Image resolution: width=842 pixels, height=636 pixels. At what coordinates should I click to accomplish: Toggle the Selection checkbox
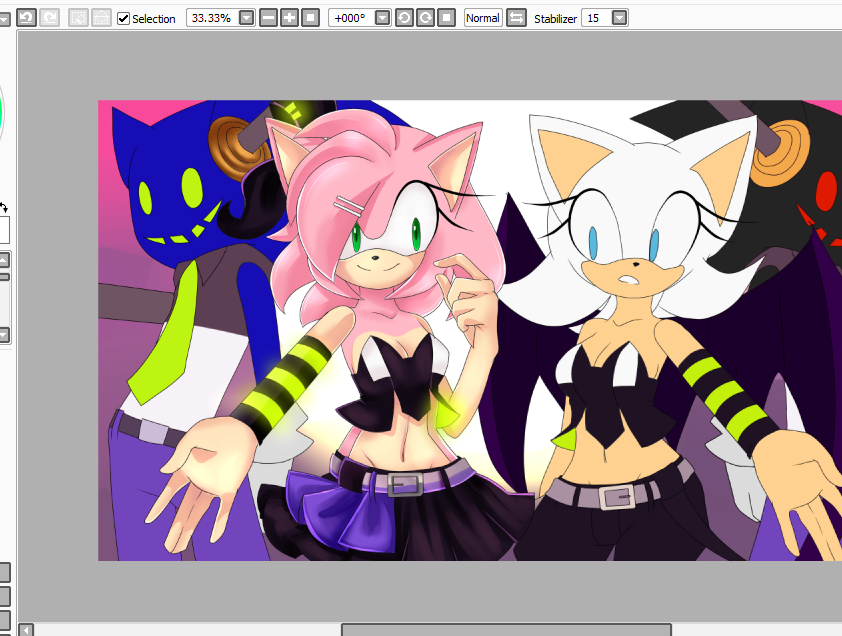[x=124, y=18]
